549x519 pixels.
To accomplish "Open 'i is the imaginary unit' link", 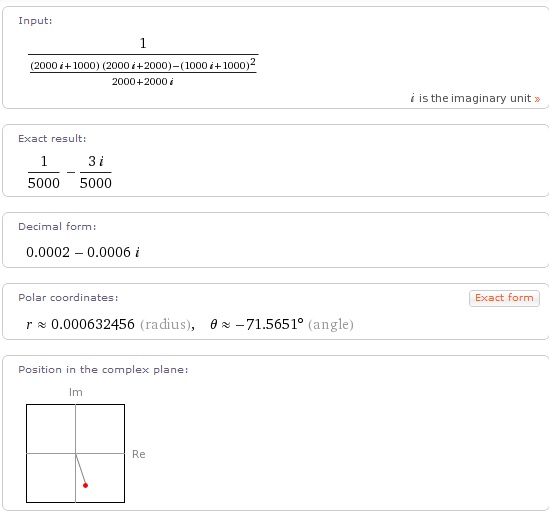I will [475, 98].
